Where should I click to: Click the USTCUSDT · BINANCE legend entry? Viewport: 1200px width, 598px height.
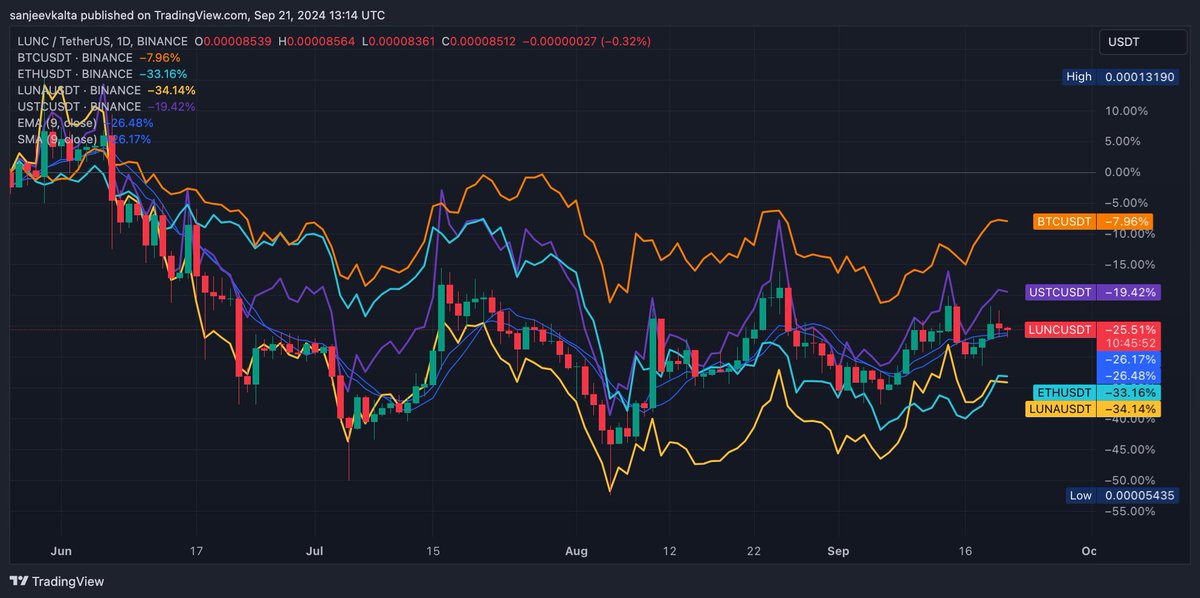click(x=106, y=106)
